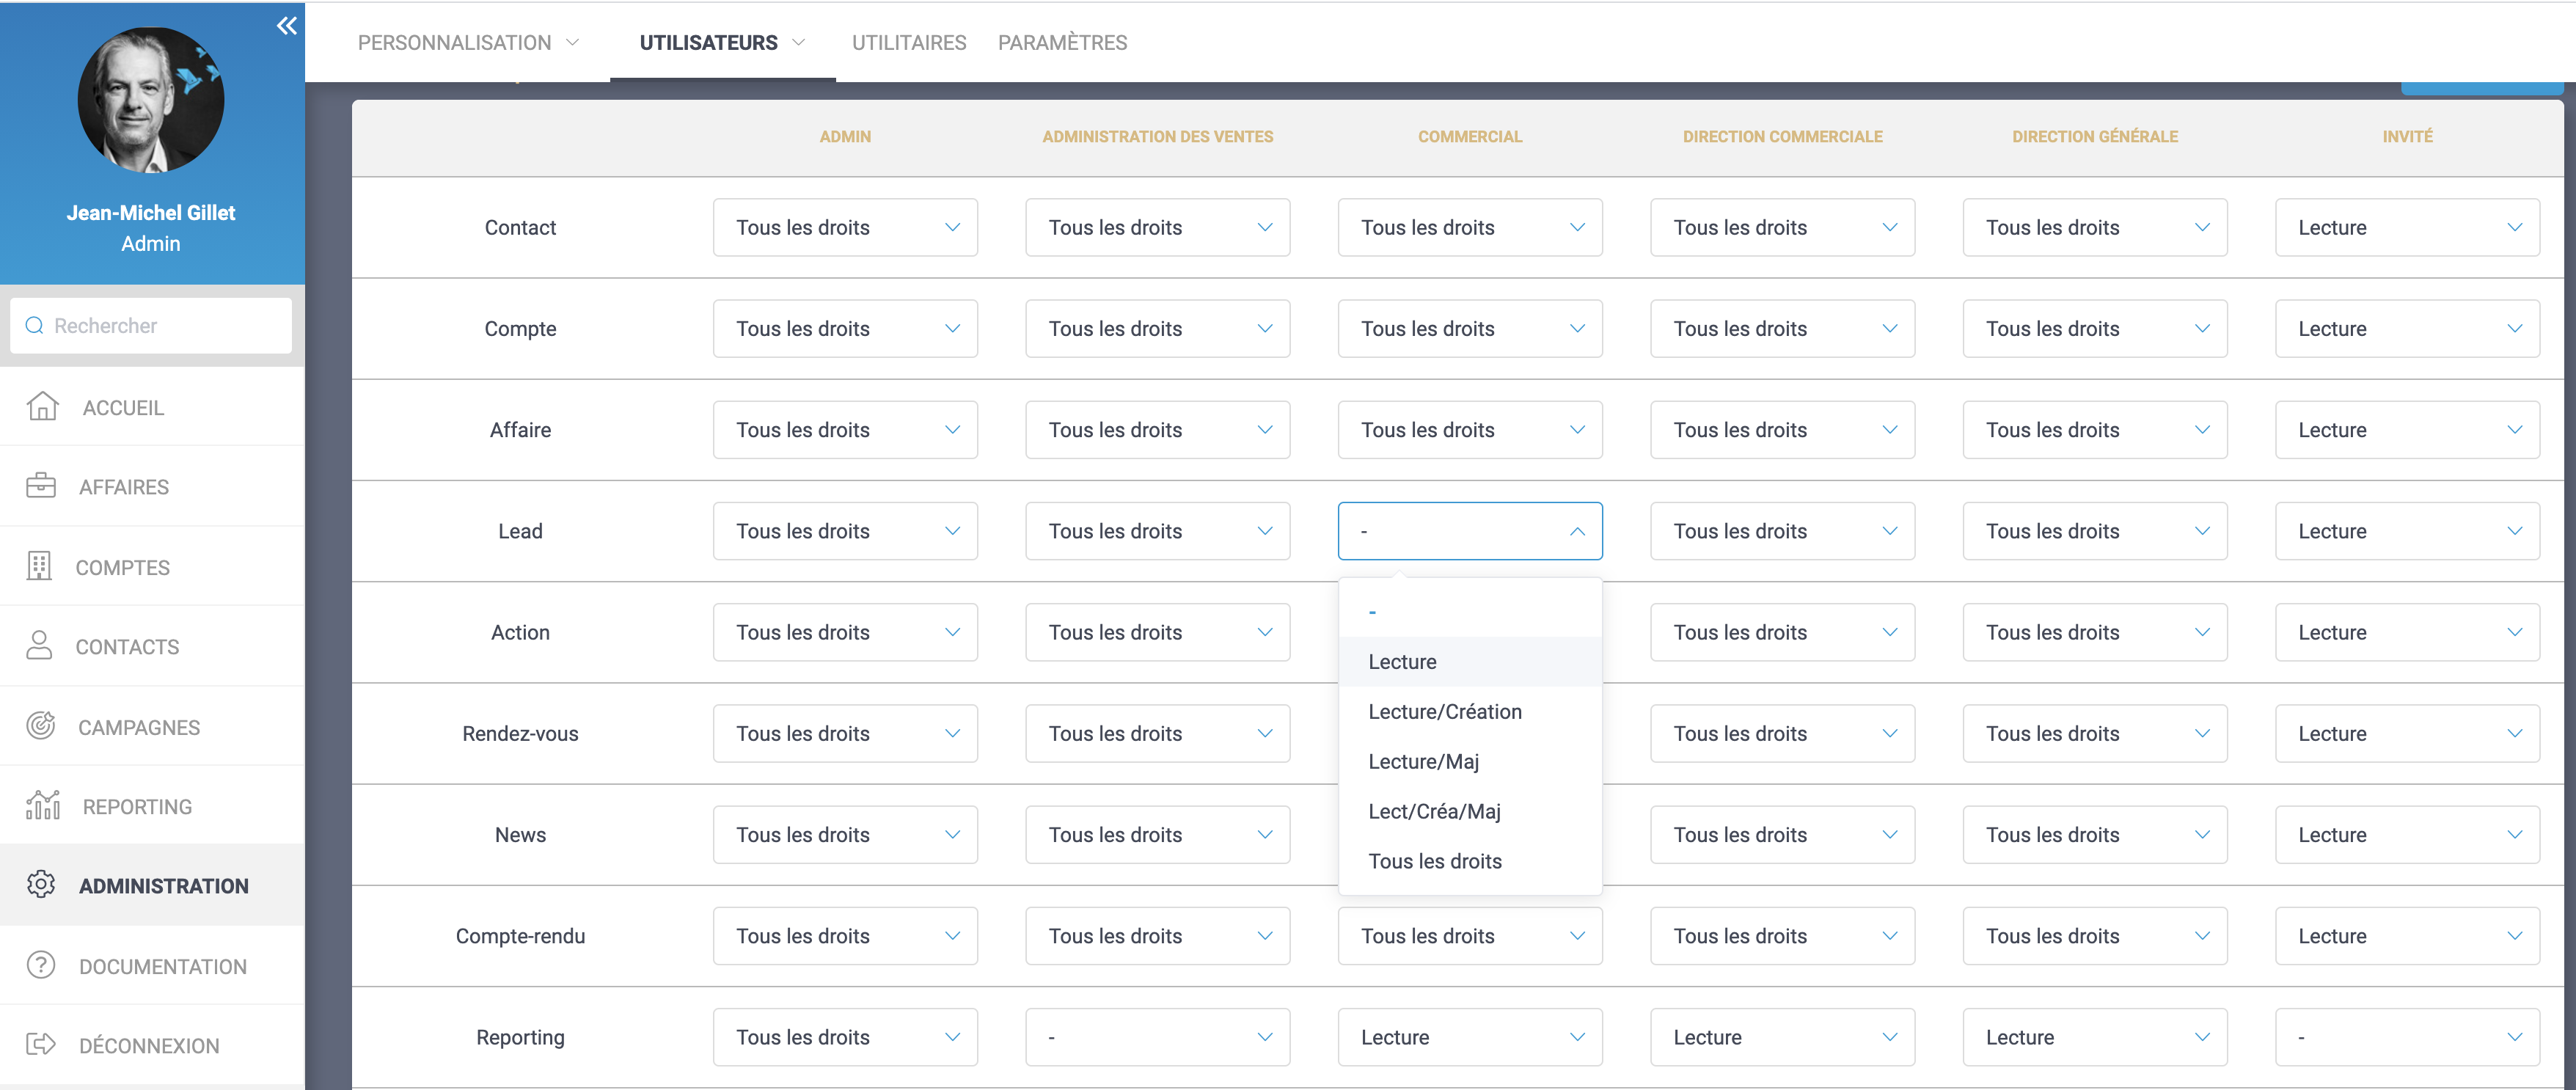Screen dimensions: 2576x1090
Task: Switch to the Paramètres tab
Action: tap(1062, 43)
